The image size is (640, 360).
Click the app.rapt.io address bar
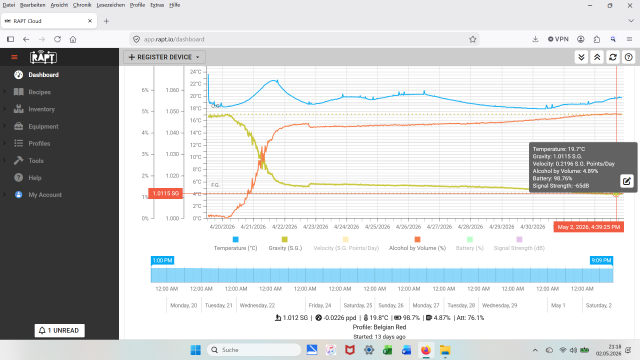coord(304,39)
